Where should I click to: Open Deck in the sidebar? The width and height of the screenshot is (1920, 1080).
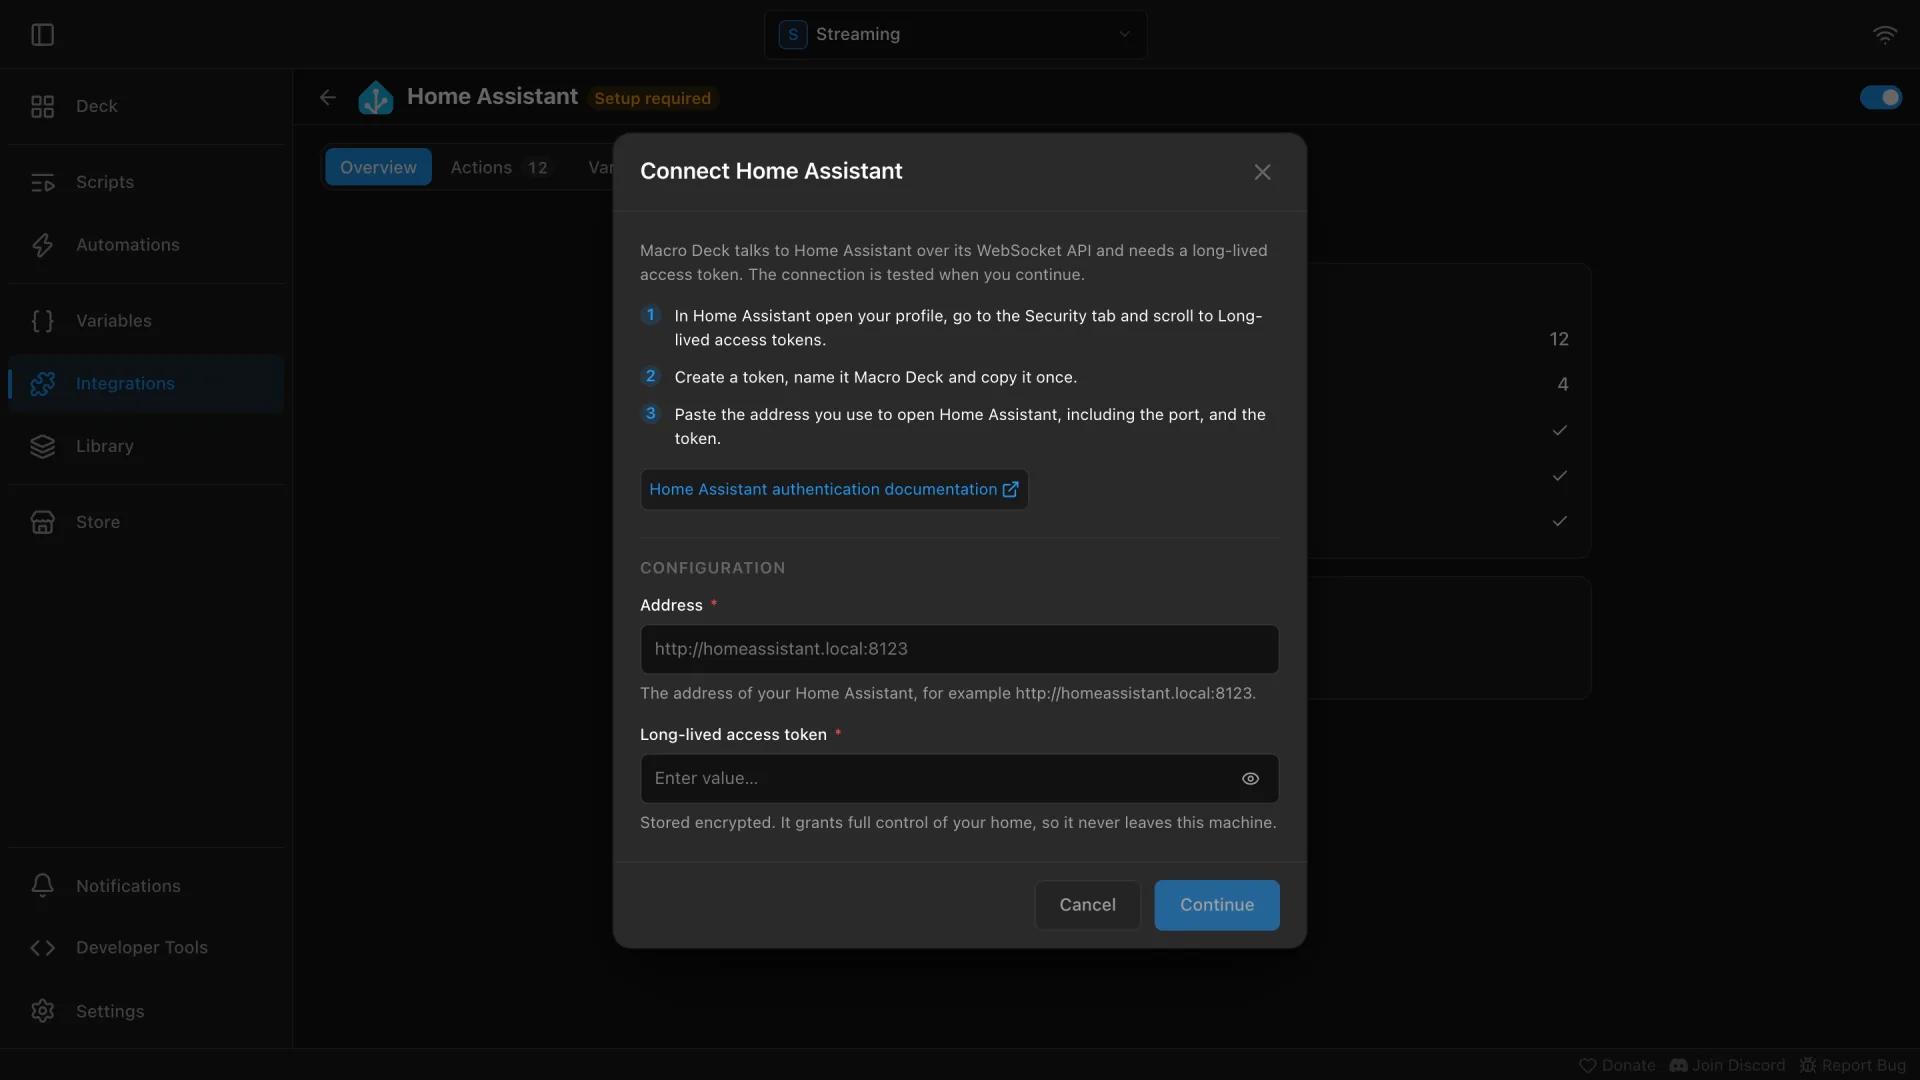pyautogui.click(x=146, y=106)
